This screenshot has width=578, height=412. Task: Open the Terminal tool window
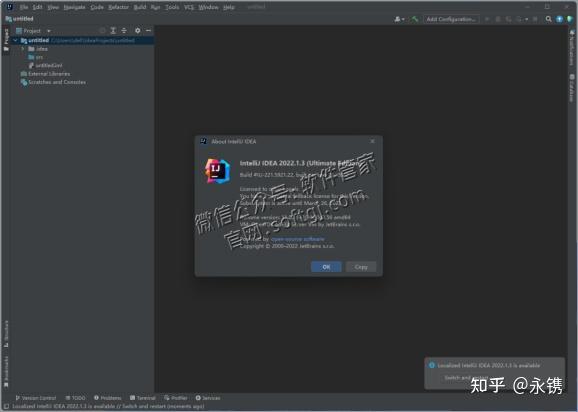143,398
